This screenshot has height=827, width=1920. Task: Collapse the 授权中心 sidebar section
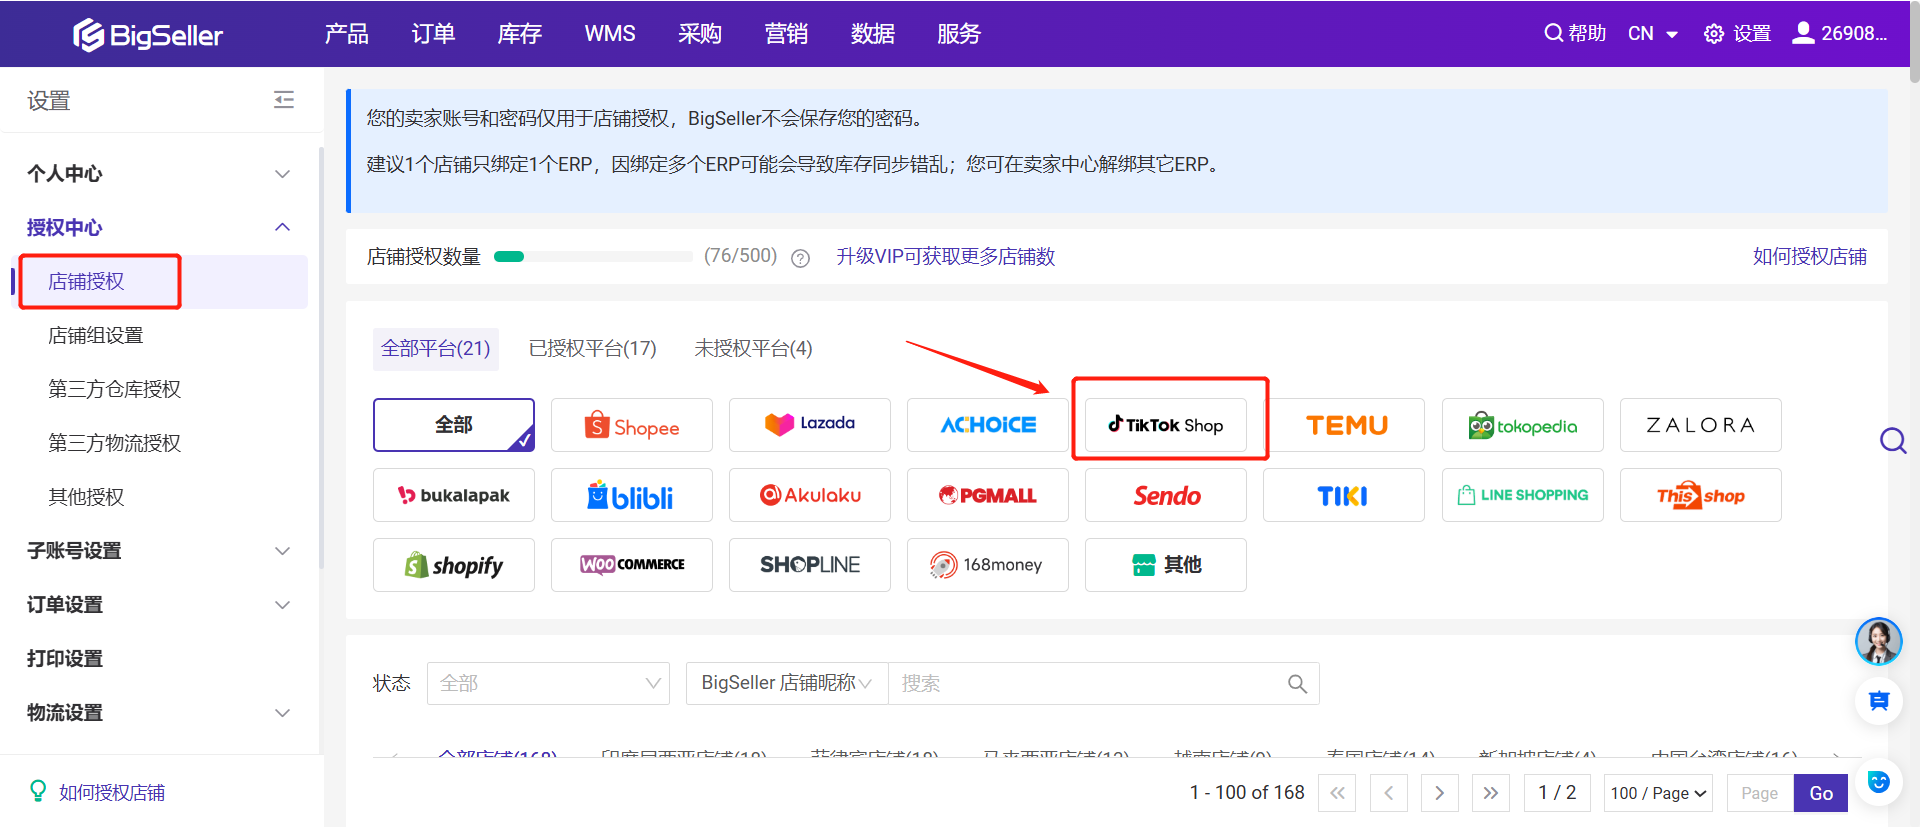283,228
